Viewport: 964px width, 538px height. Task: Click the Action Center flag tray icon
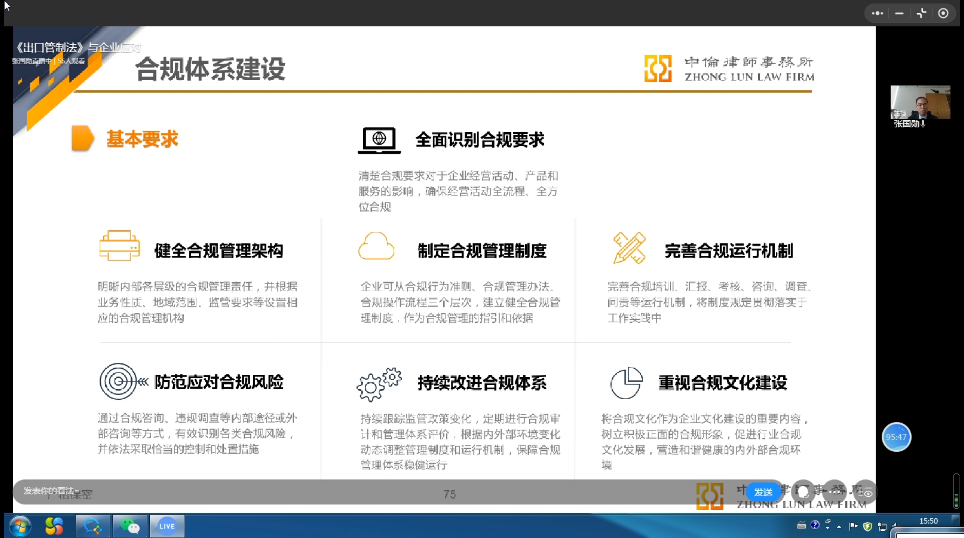click(852, 527)
